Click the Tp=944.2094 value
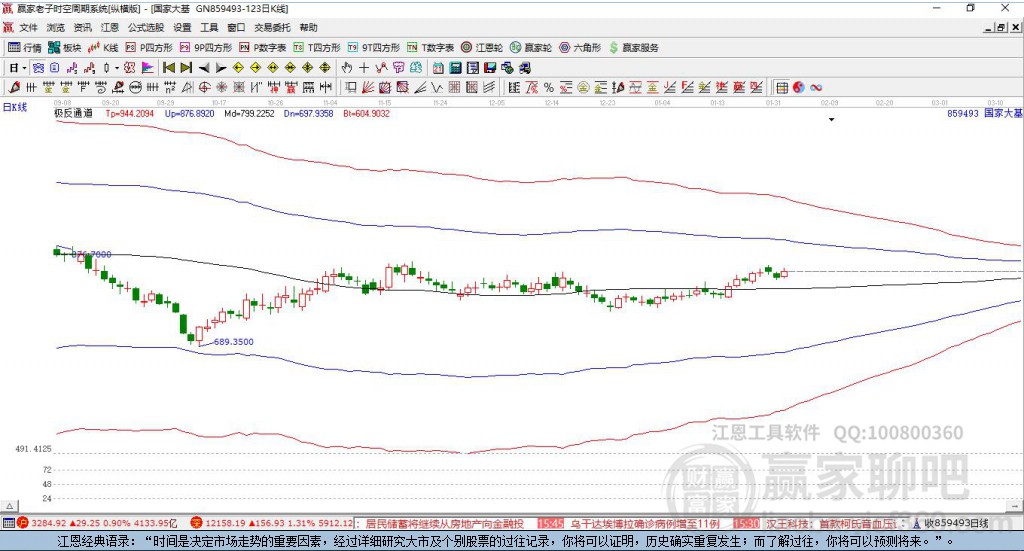This screenshot has height=551, width=1024. tap(129, 113)
